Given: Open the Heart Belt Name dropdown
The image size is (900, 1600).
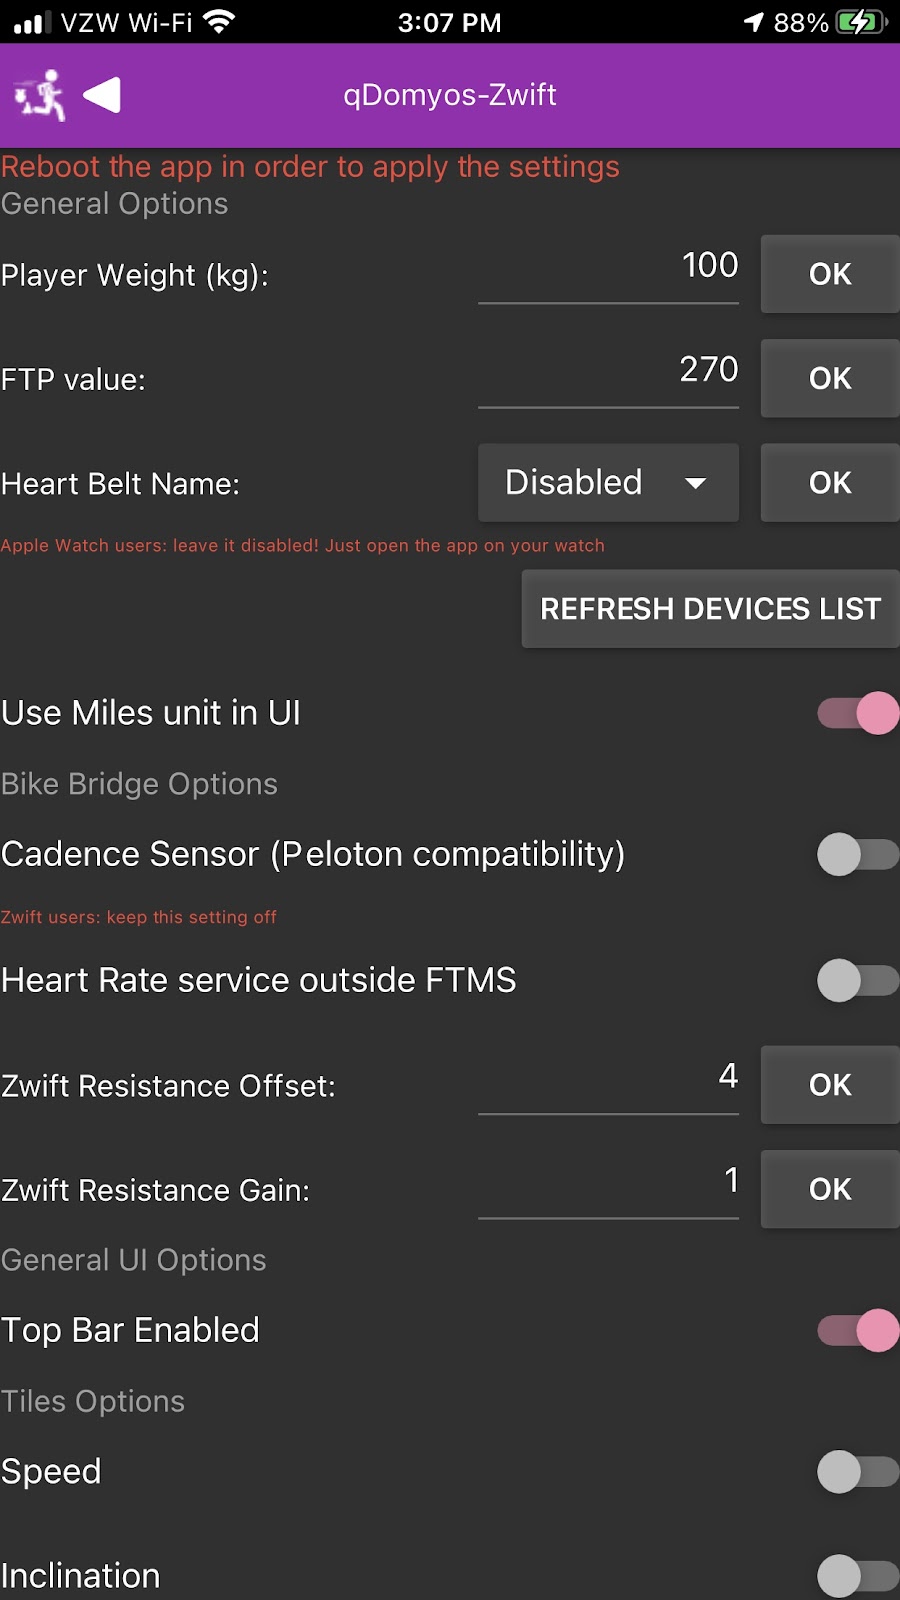Looking at the screenshot, I should pyautogui.click(x=608, y=483).
